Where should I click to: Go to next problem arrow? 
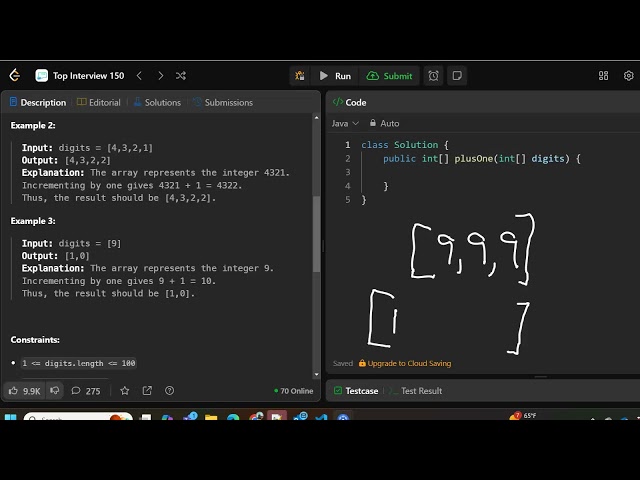click(160, 76)
